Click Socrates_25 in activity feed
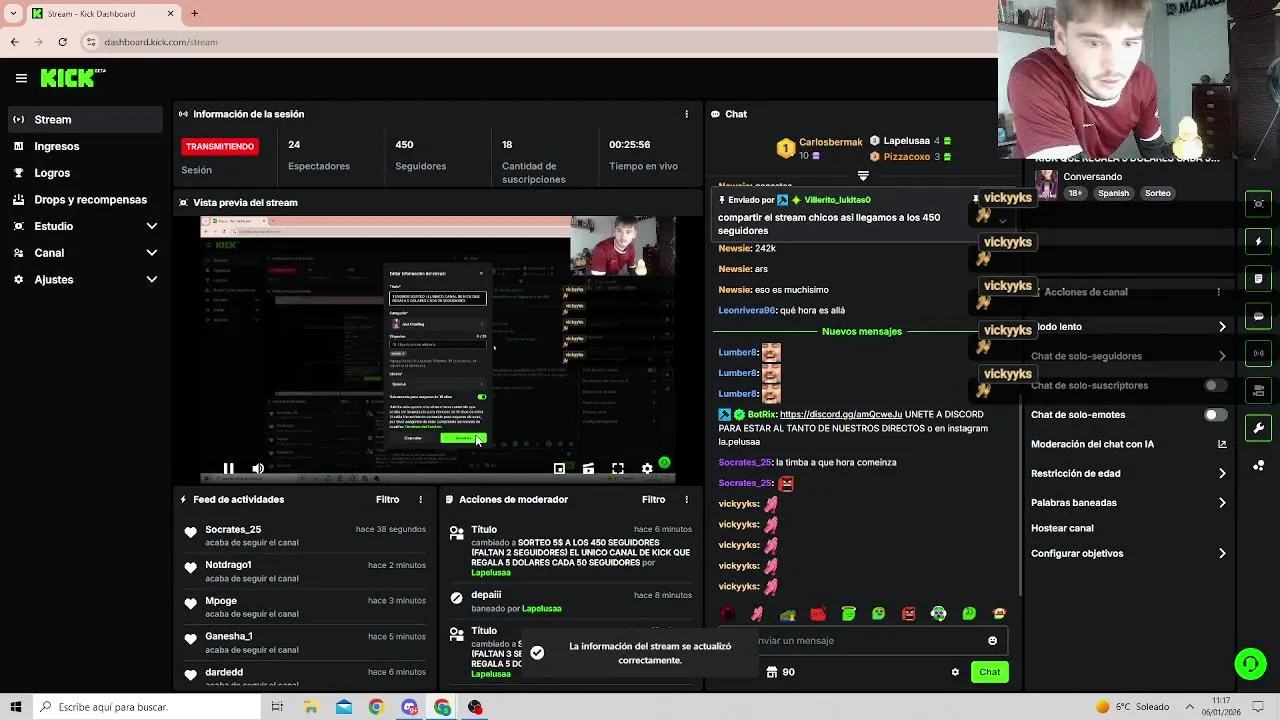 [233, 530]
